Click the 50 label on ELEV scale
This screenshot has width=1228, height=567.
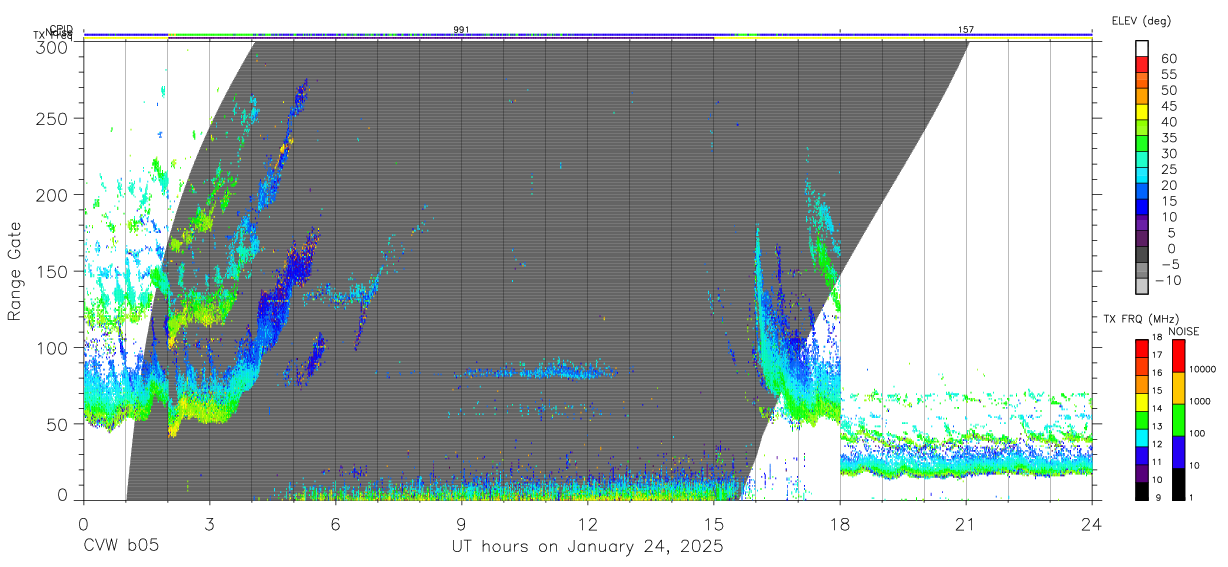1168,91
